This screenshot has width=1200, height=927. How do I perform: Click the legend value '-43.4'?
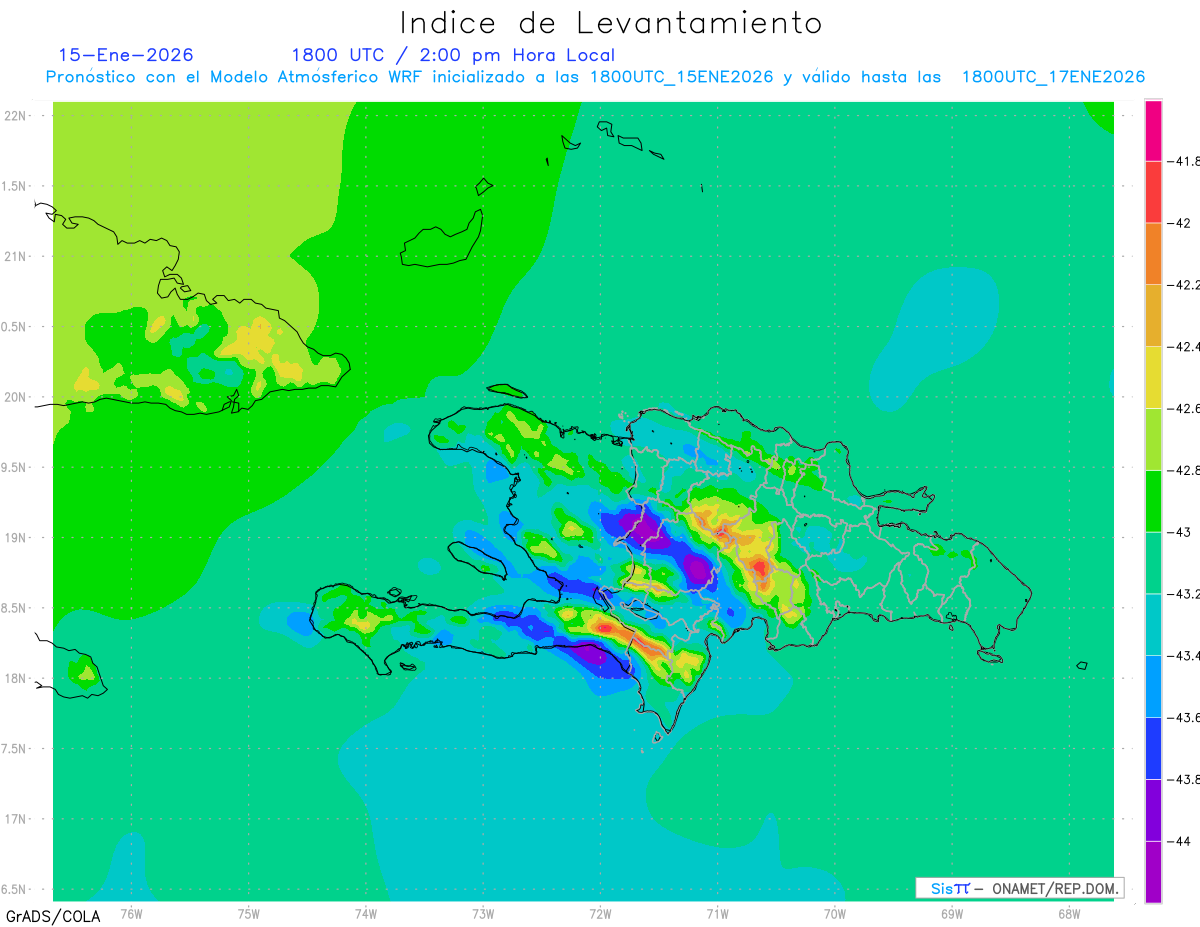pos(1183,656)
